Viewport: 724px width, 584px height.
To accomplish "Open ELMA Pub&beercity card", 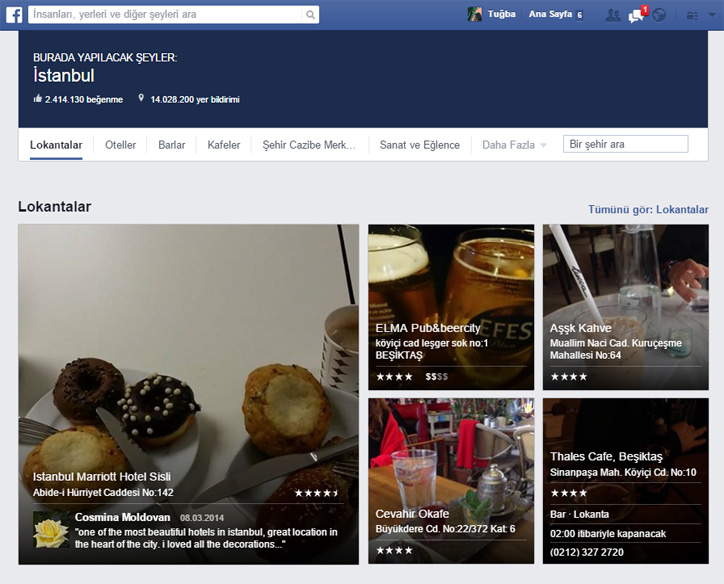I will 451,307.
